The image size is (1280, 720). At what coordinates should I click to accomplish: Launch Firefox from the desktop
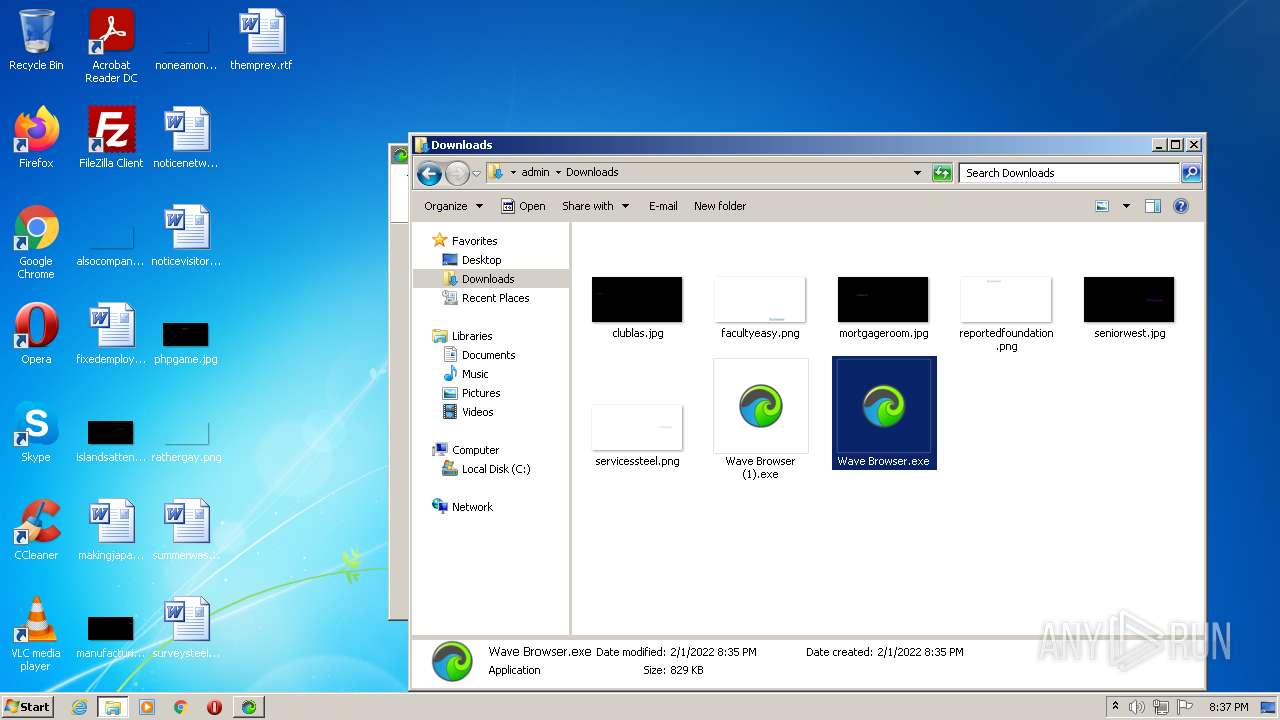[x=36, y=138]
